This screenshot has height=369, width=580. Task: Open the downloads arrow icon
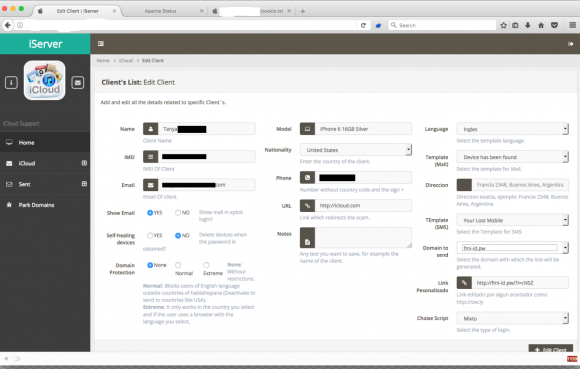[528, 25]
